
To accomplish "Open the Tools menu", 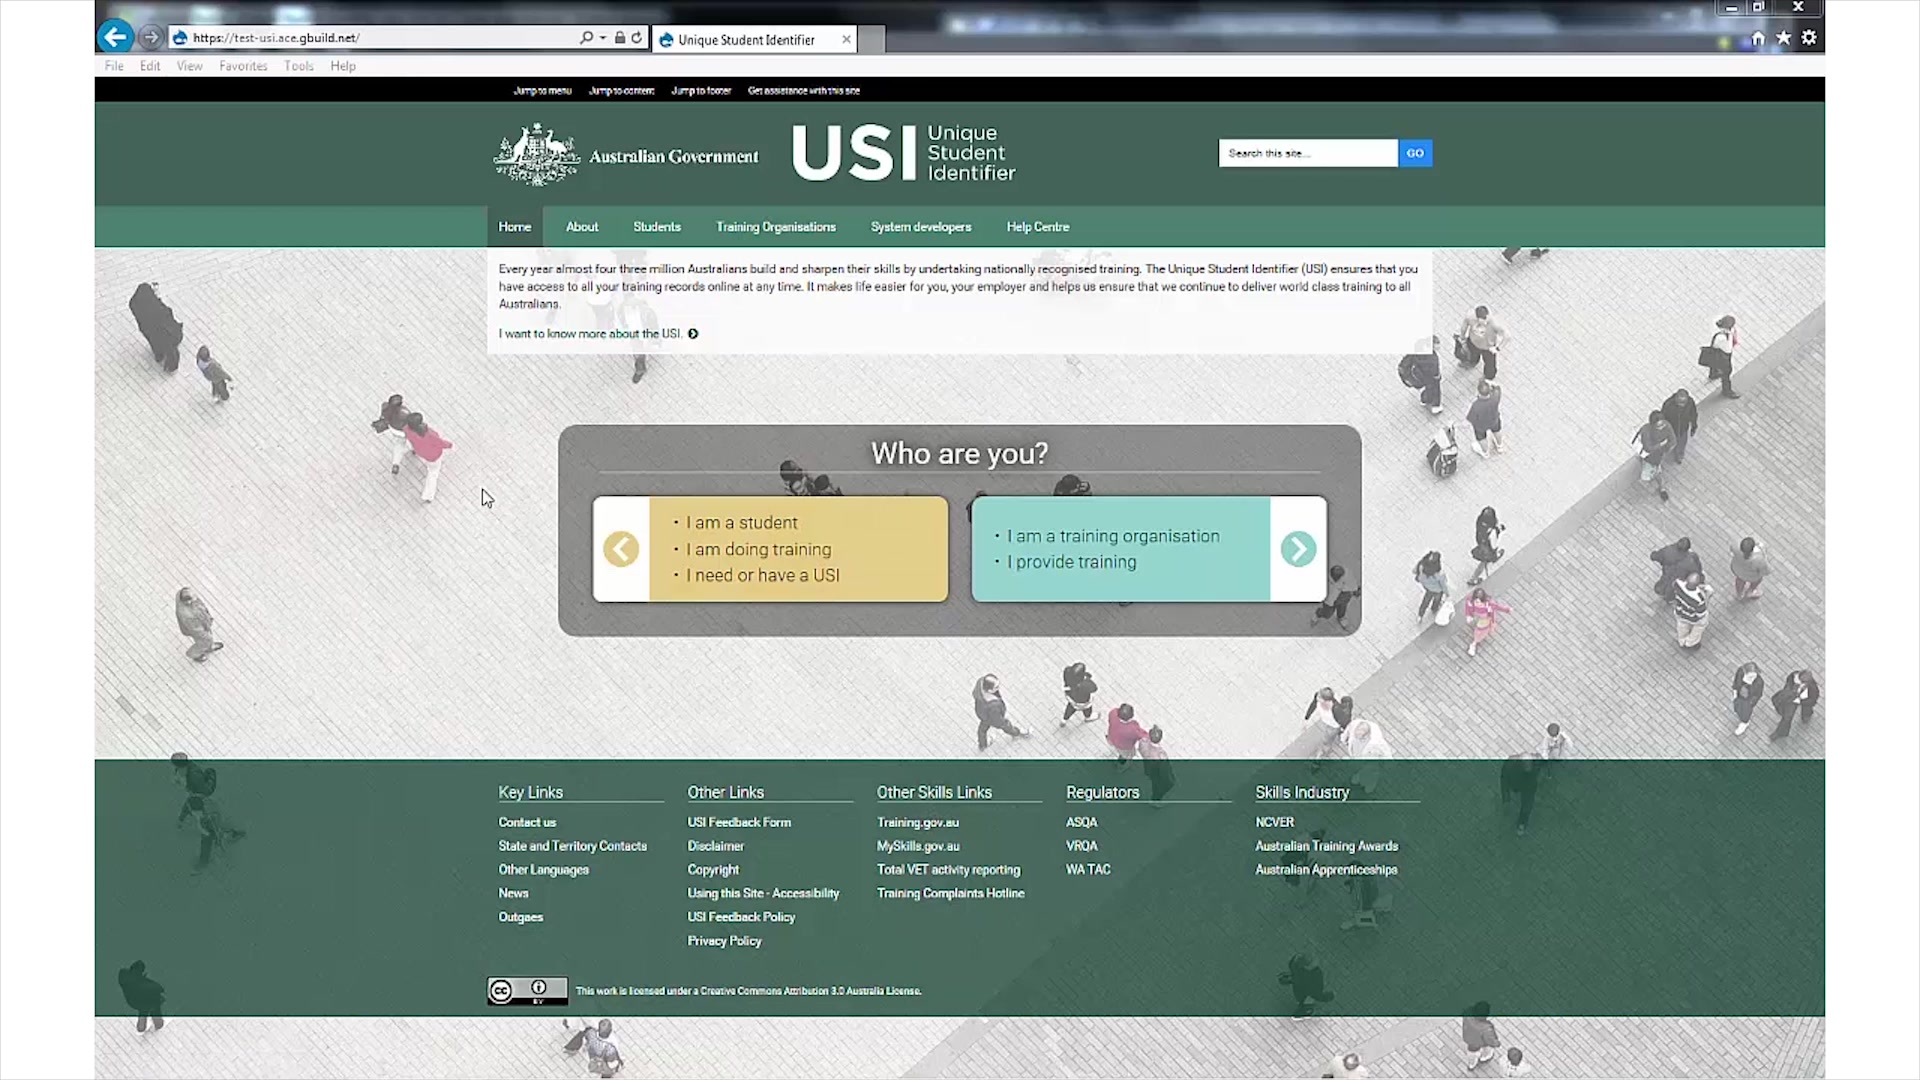I will click(298, 66).
